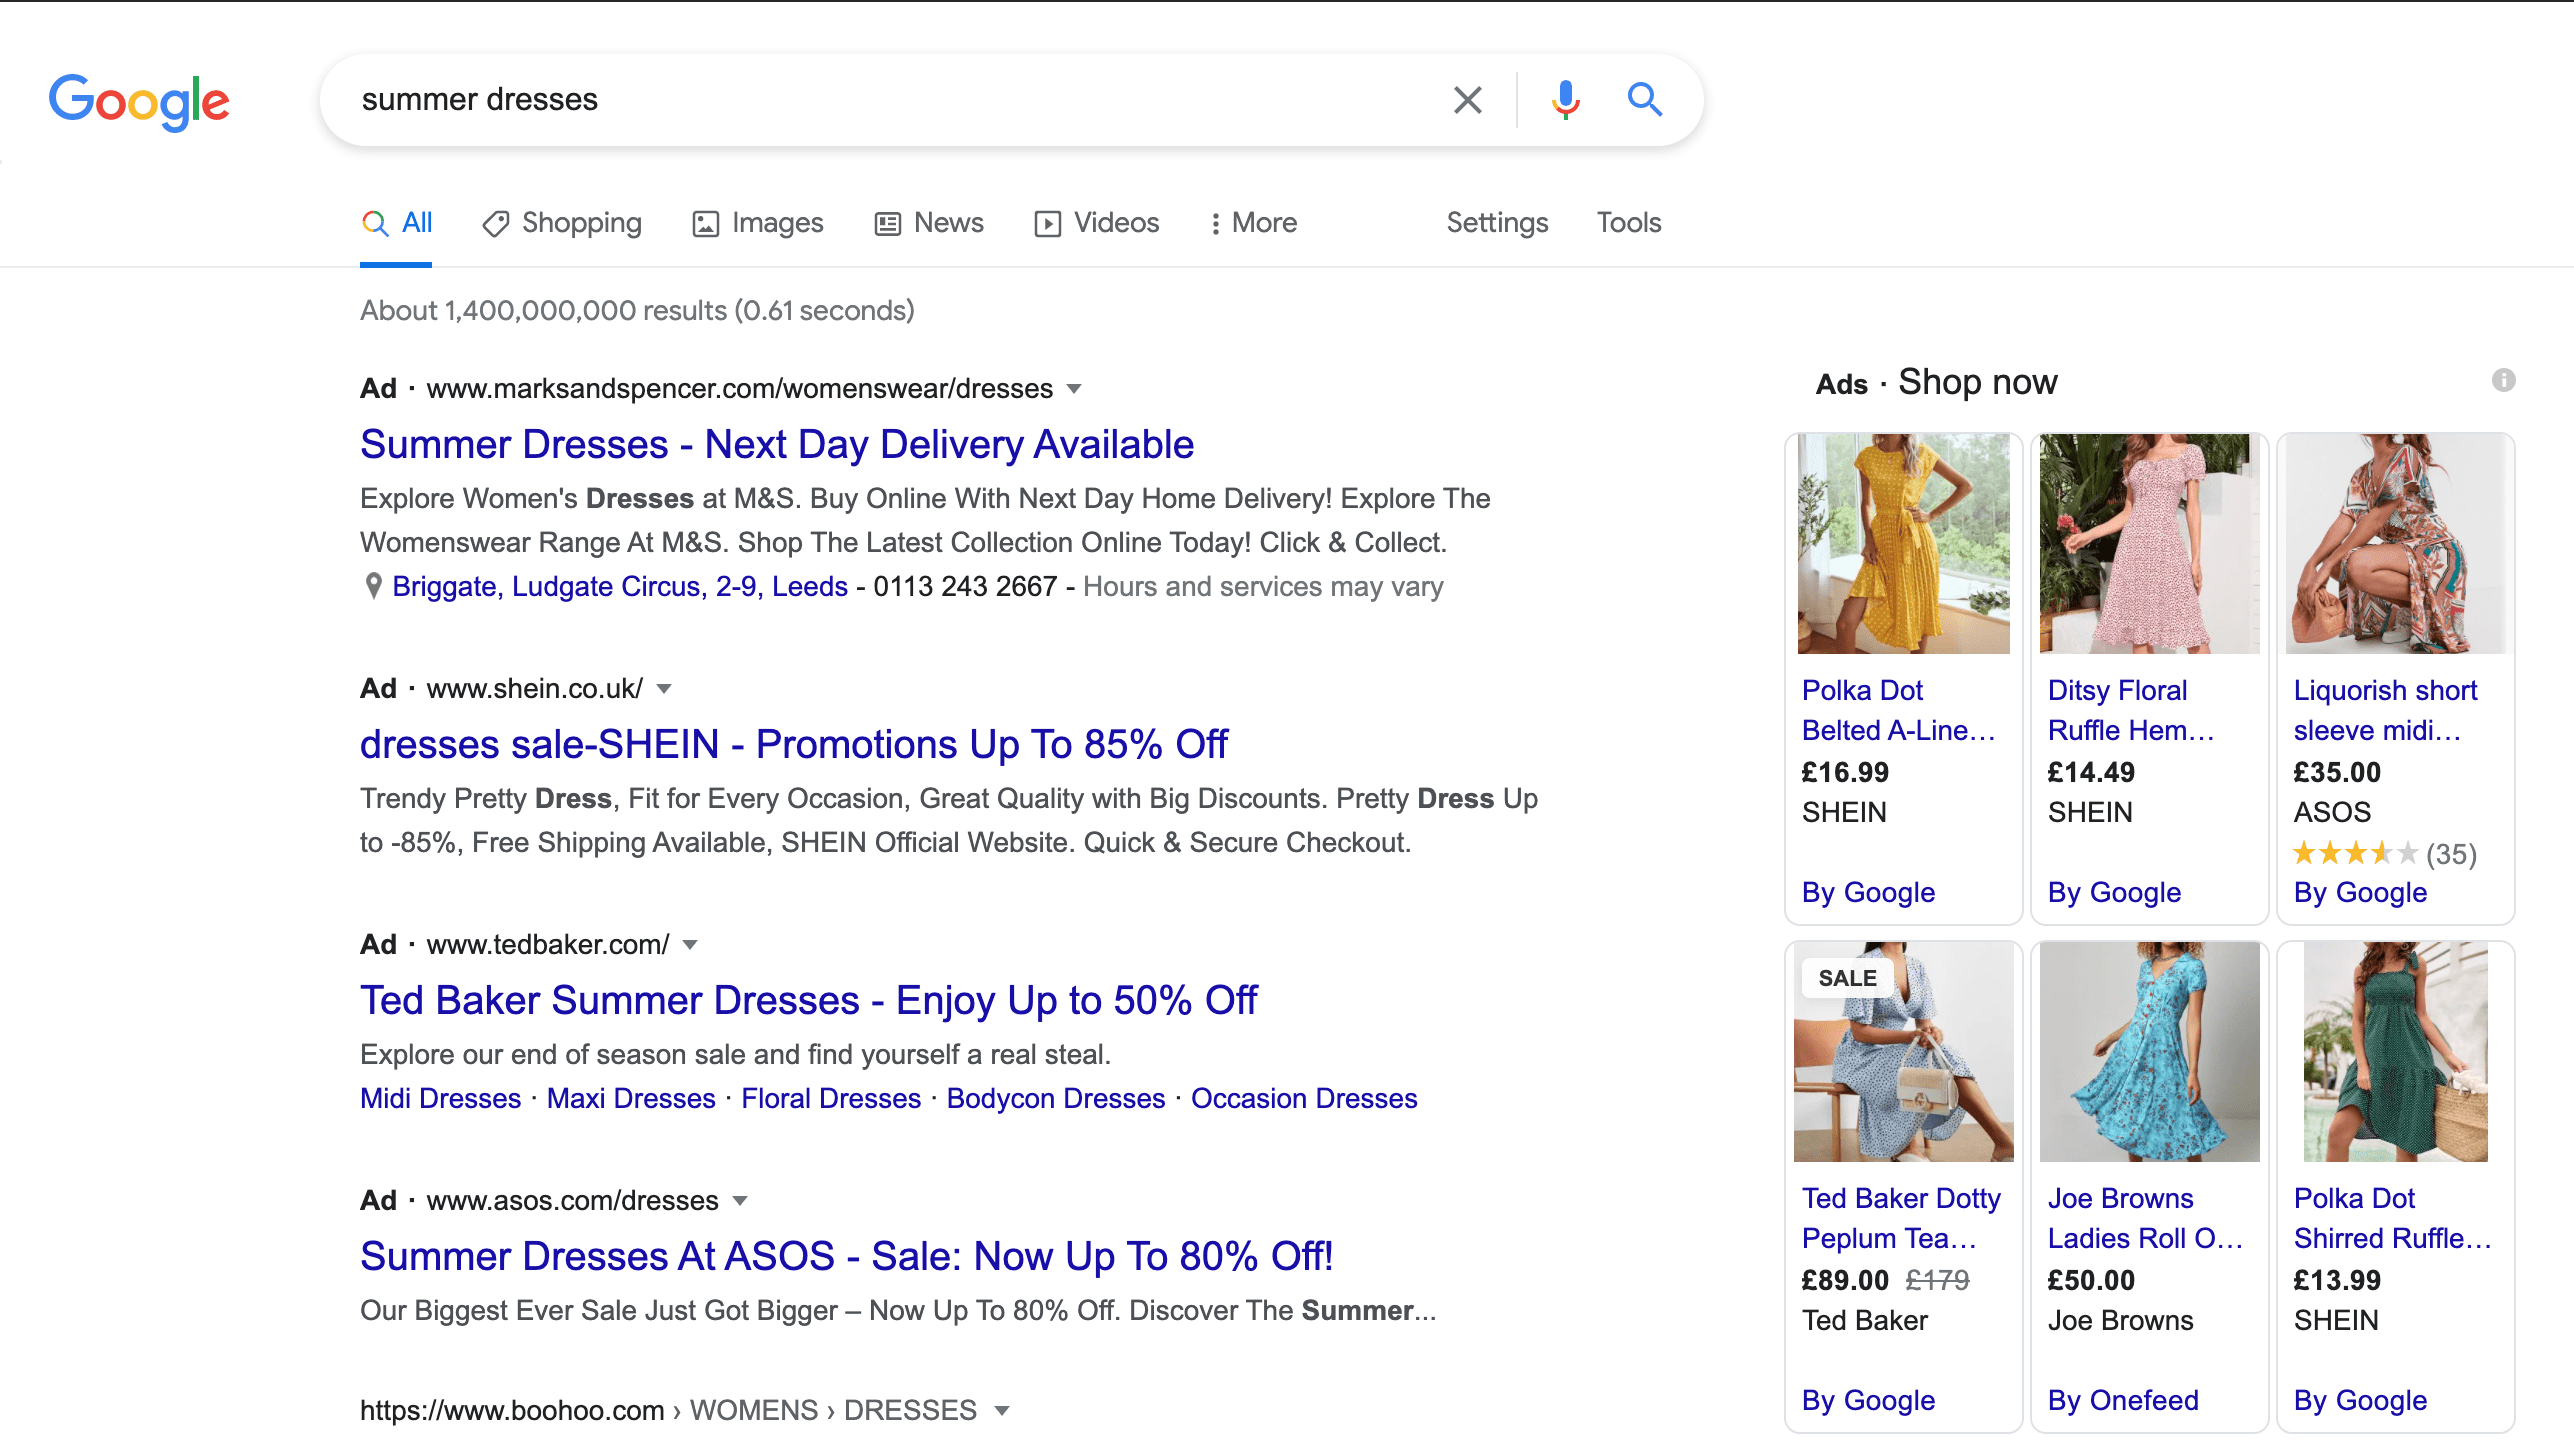
Task: Expand the arrow next to shein.co.uk URL
Action: [x=664, y=689]
